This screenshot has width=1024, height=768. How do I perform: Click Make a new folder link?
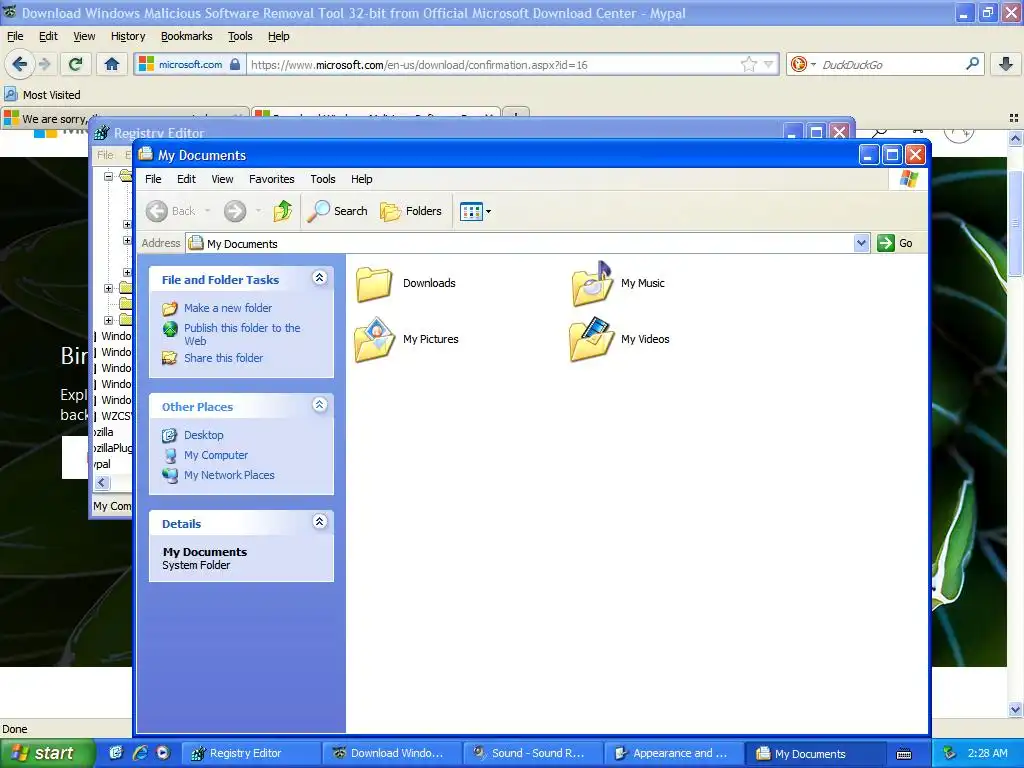tap(227, 308)
